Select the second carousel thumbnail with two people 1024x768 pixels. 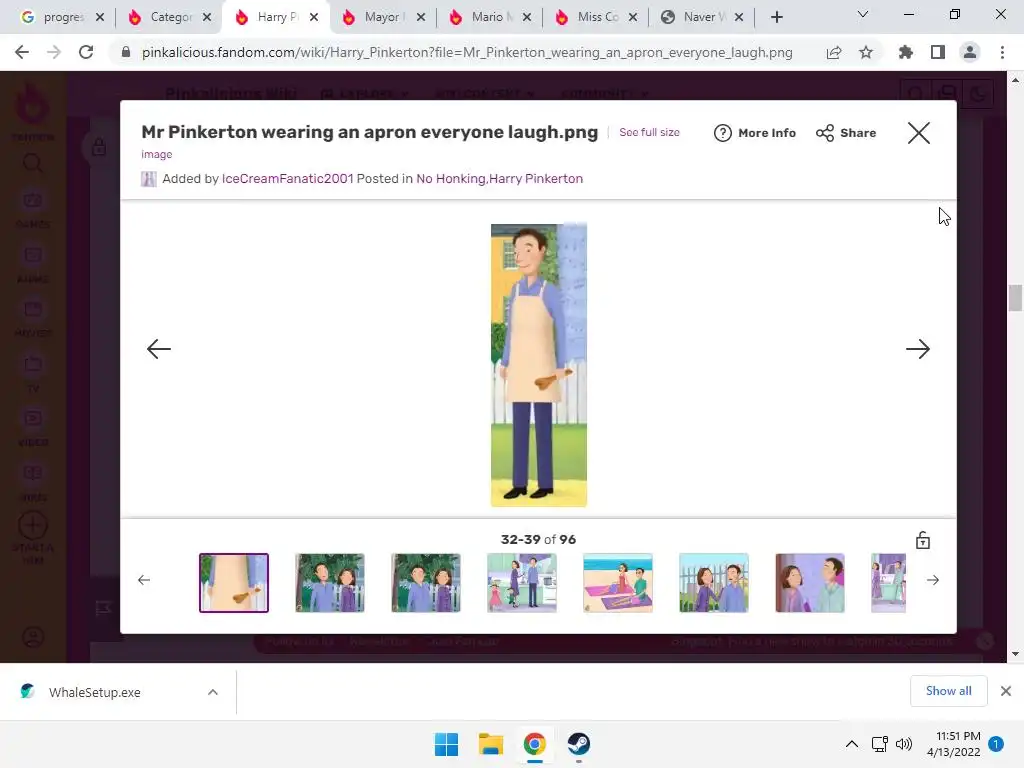pos(330,583)
